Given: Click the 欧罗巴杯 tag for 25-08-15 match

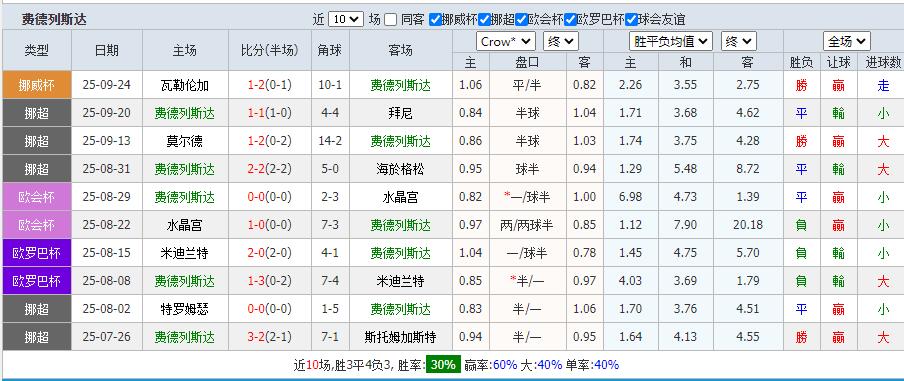Looking at the screenshot, I should [x=37, y=253].
